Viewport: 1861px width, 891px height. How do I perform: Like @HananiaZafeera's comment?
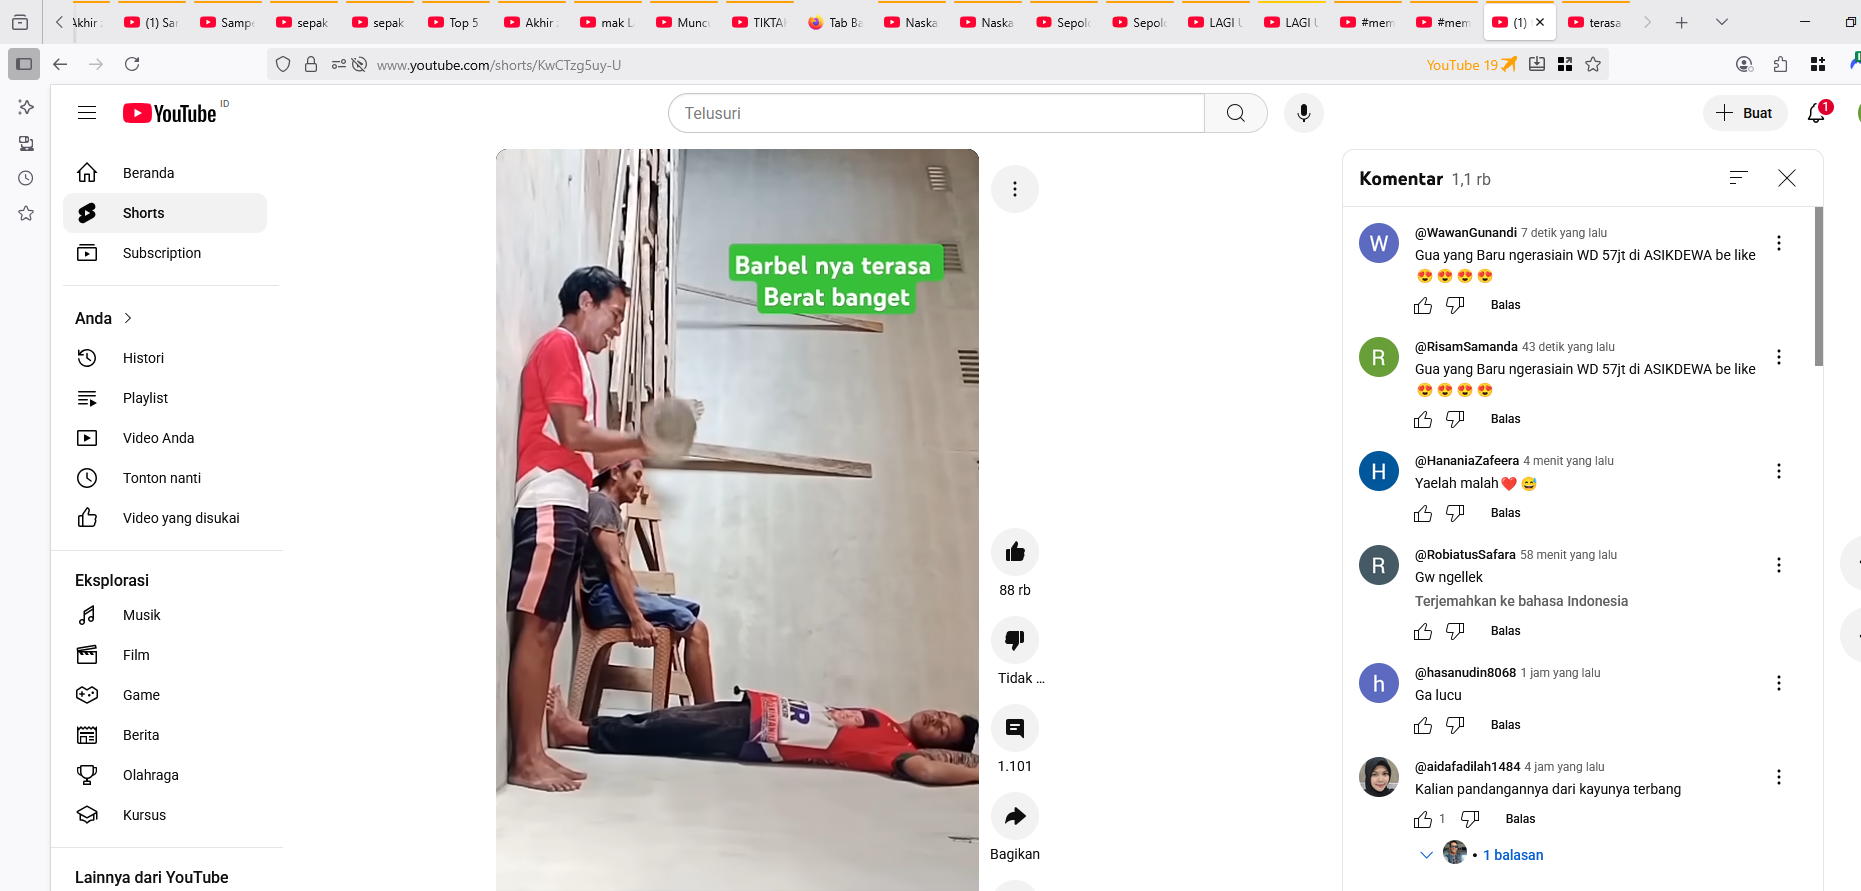coord(1423,513)
